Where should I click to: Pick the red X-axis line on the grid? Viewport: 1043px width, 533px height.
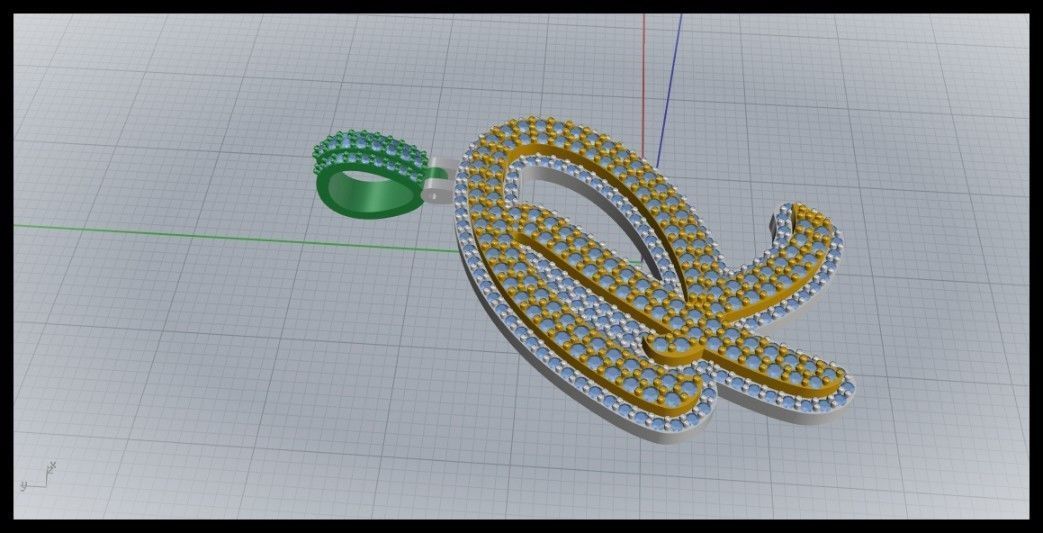pos(643,85)
